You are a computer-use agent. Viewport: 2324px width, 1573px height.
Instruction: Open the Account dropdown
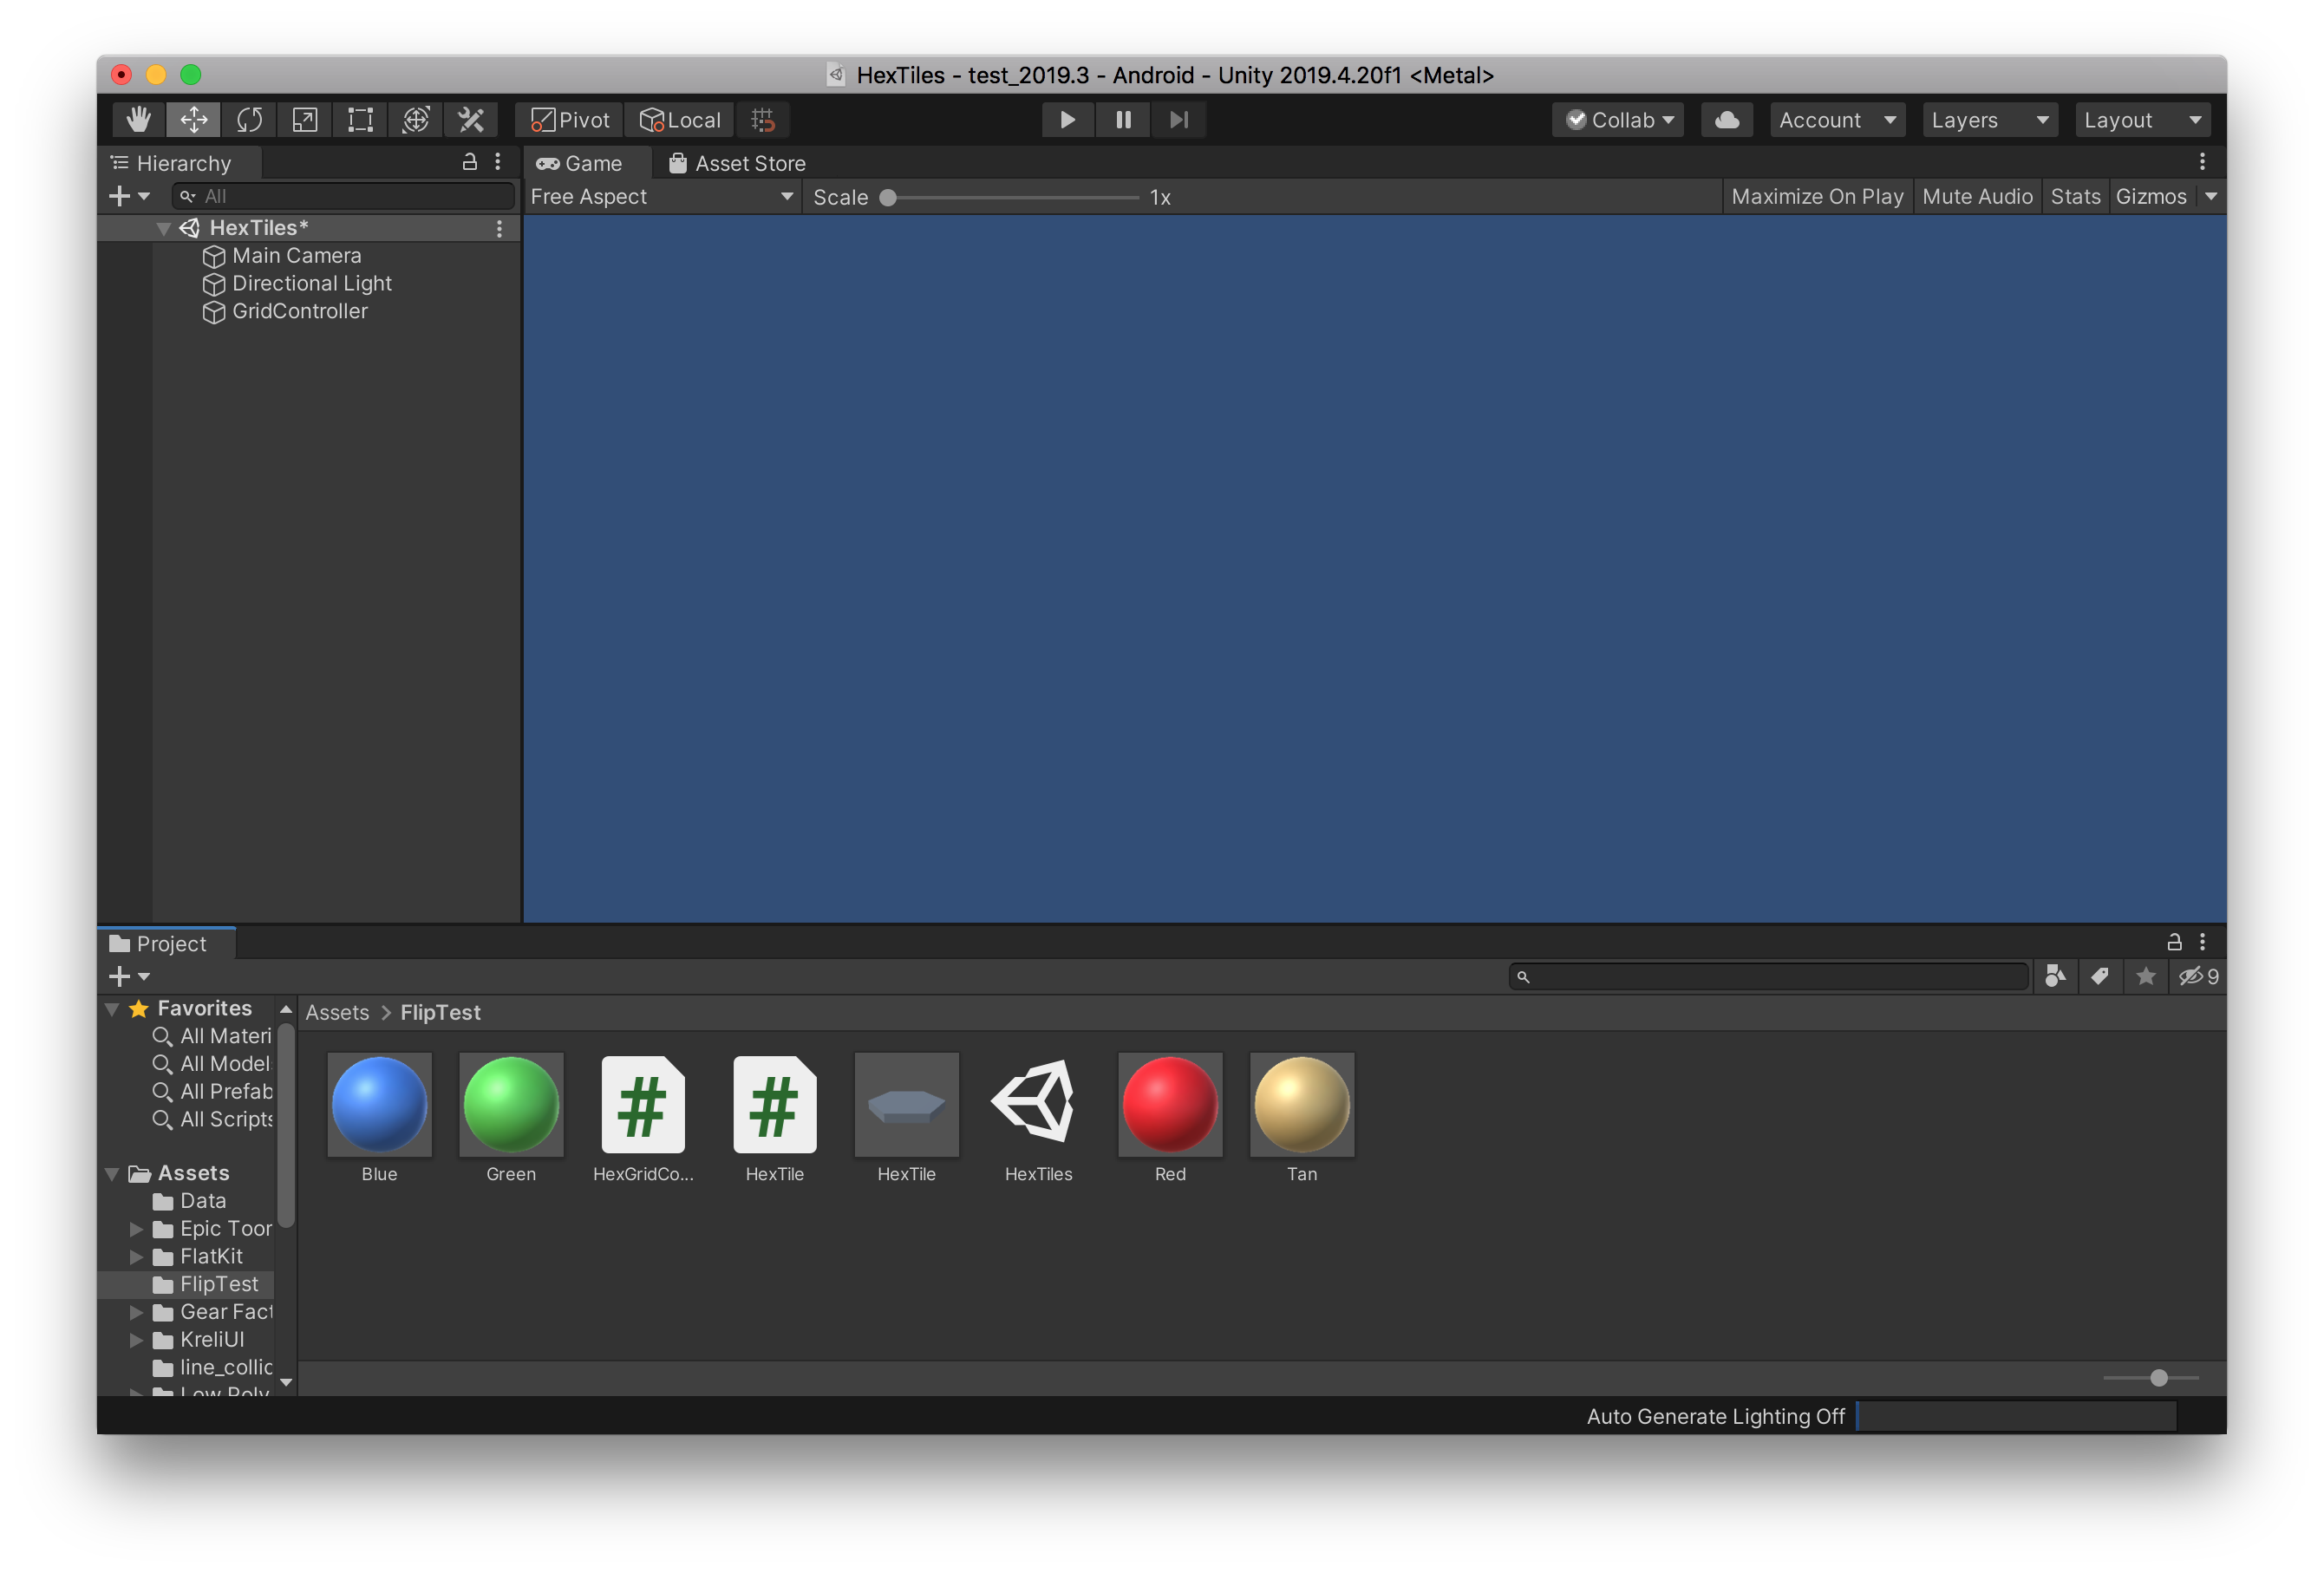click(x=1838, y=120)
